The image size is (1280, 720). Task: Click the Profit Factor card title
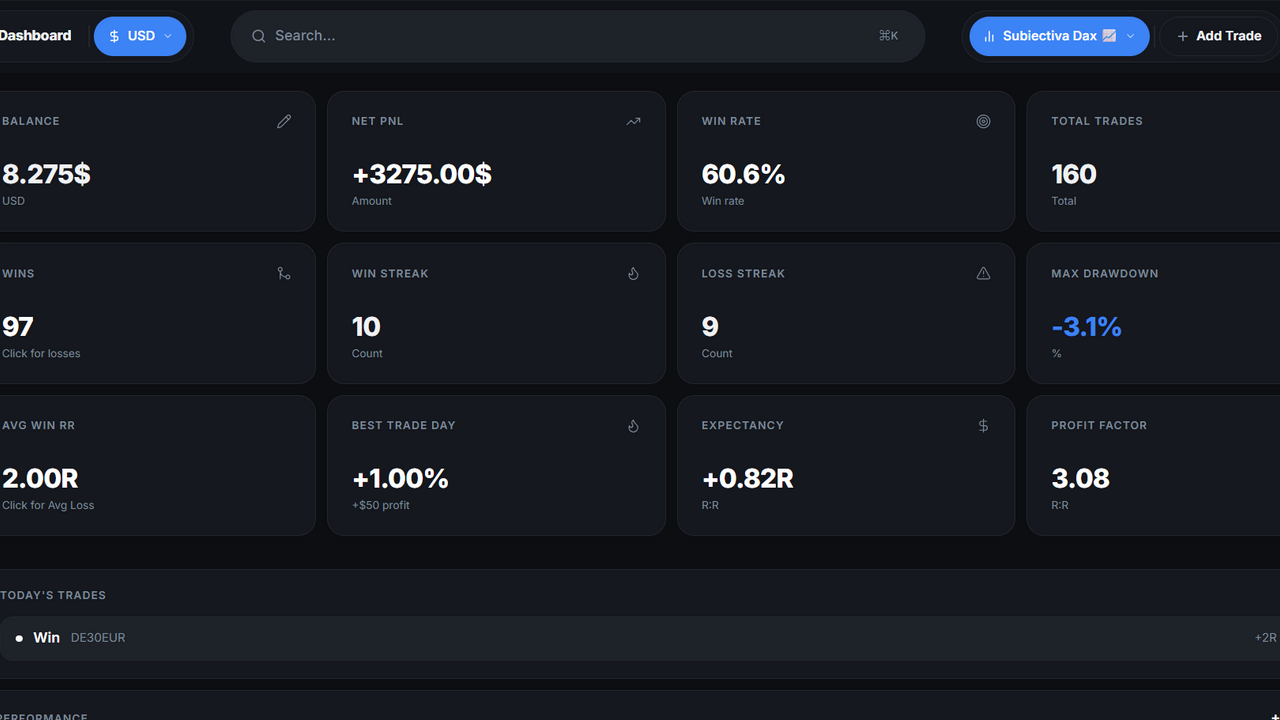tap(1099, 425)
